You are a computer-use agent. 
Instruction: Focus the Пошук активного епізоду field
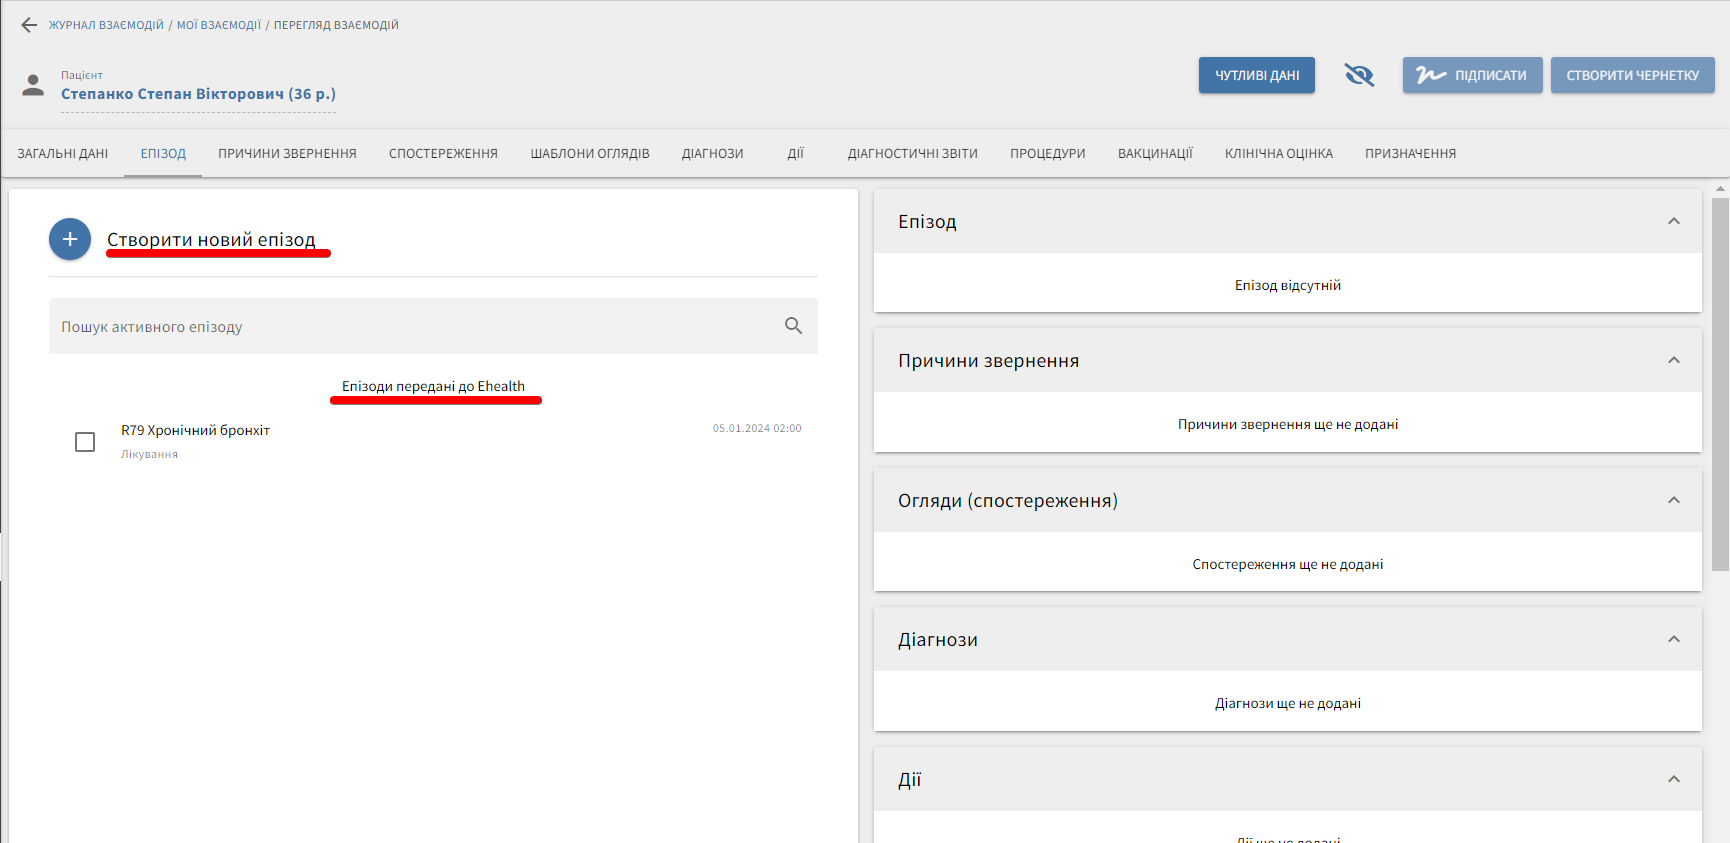[410, 326]
